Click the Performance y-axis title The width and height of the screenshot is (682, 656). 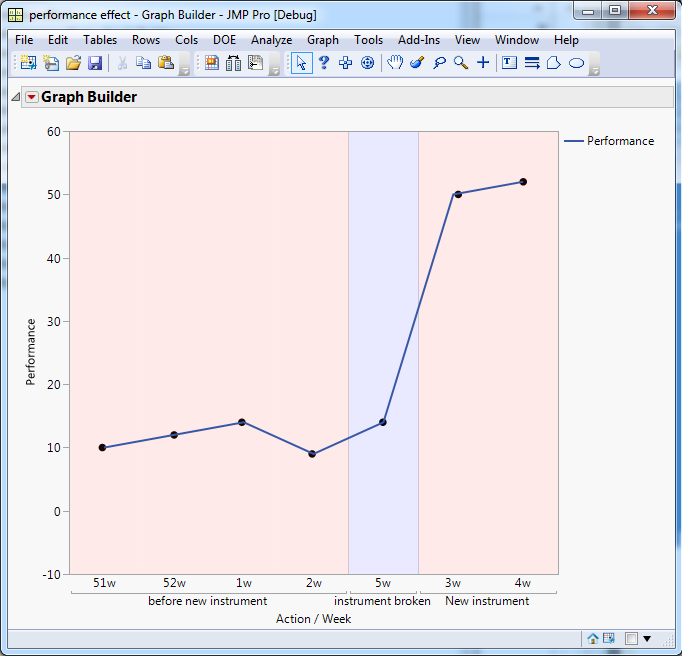coord(30,352)
